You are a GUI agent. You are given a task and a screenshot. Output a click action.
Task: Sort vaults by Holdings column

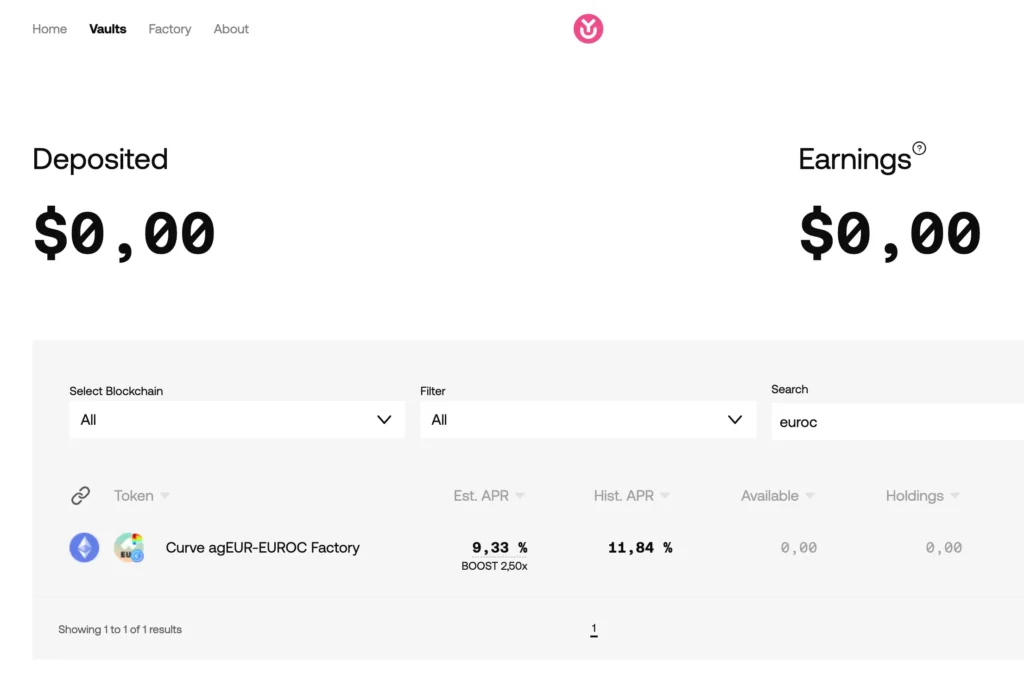tap(922, 496)
